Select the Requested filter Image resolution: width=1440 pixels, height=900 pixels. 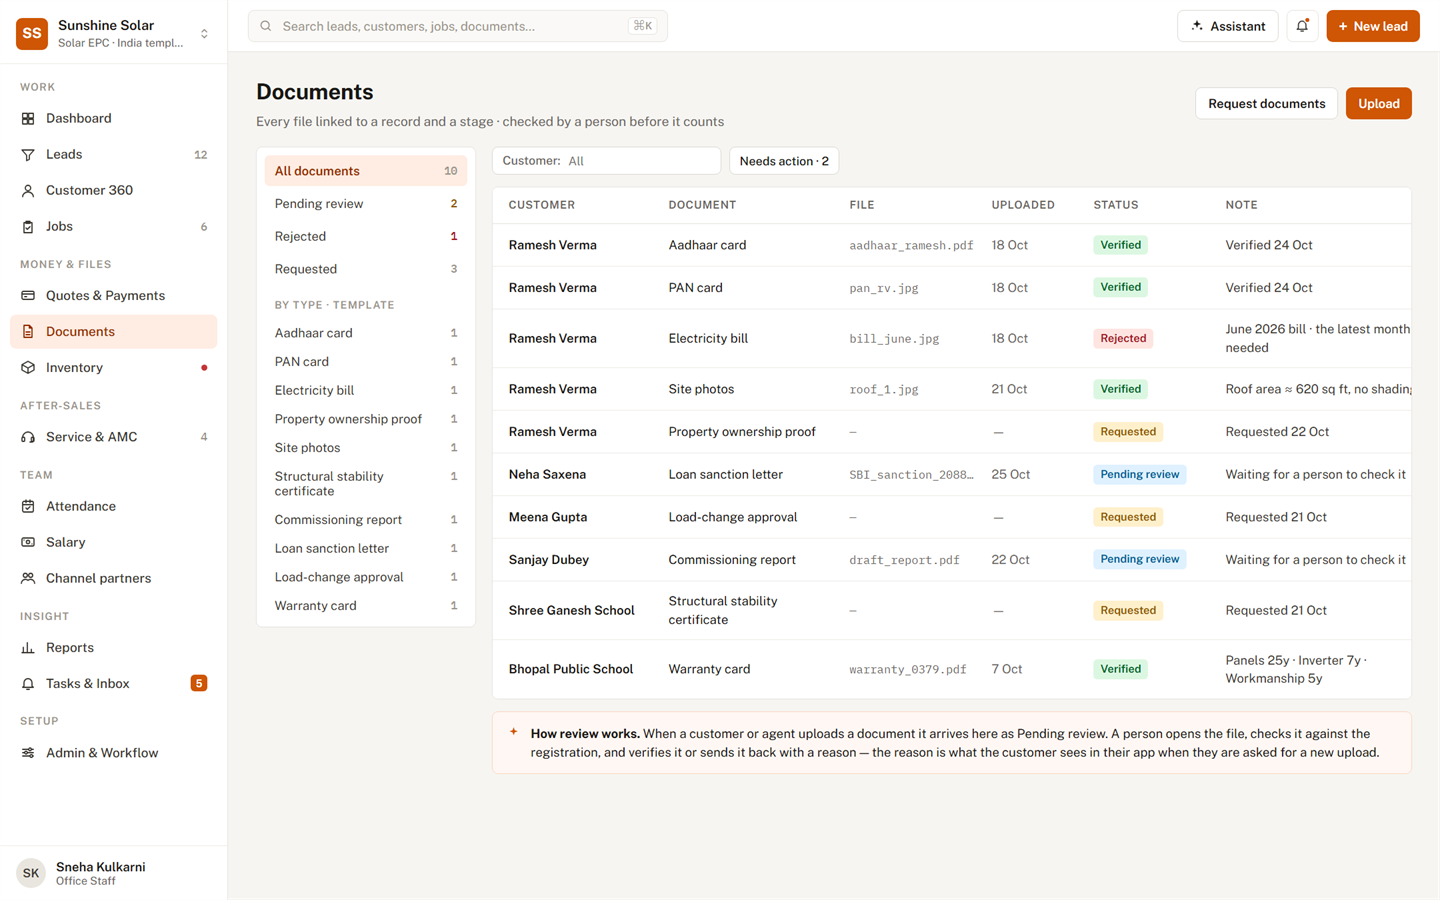(366, 269)
